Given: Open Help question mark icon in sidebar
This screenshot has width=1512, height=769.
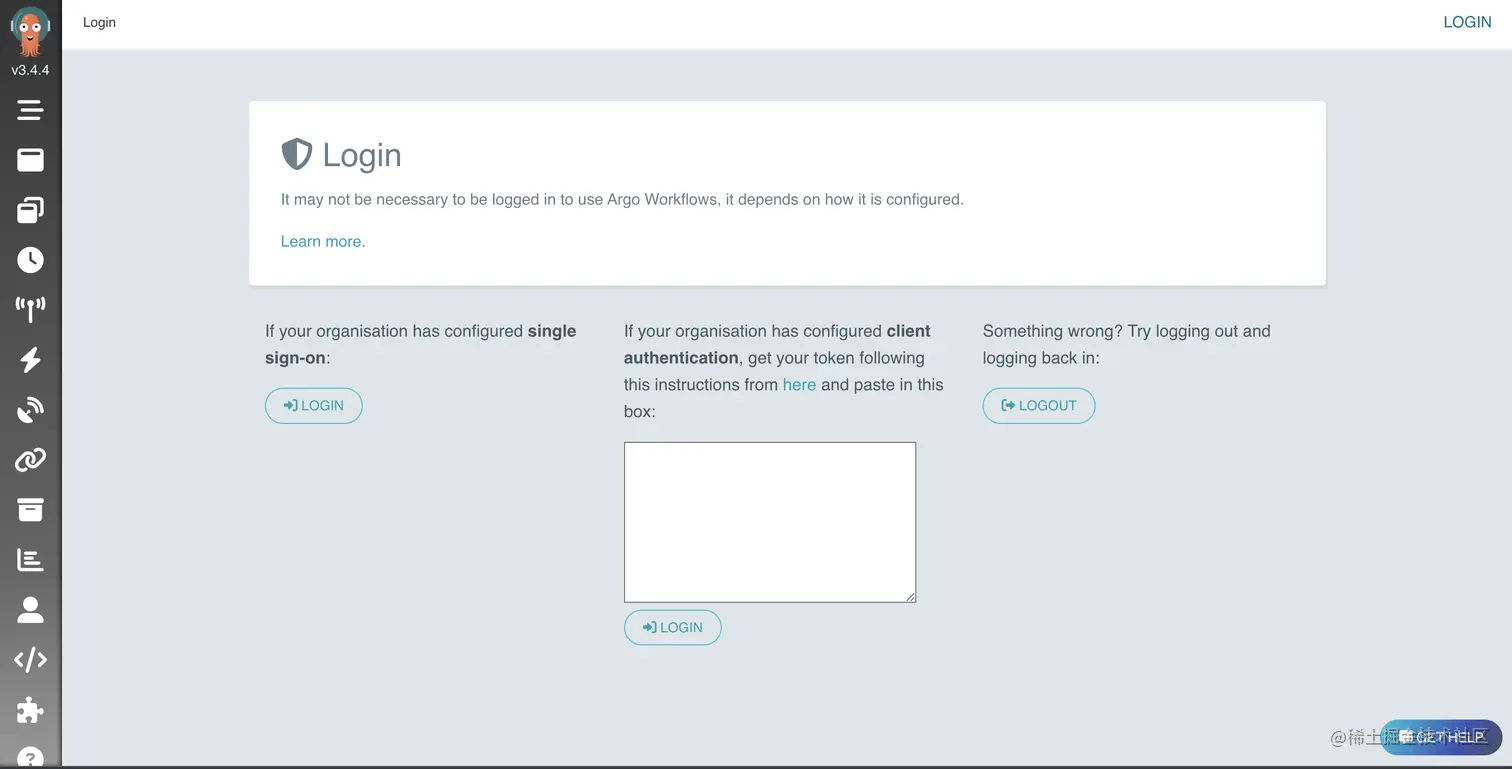Looking at the screenshot, I should (x=30, y=757).
